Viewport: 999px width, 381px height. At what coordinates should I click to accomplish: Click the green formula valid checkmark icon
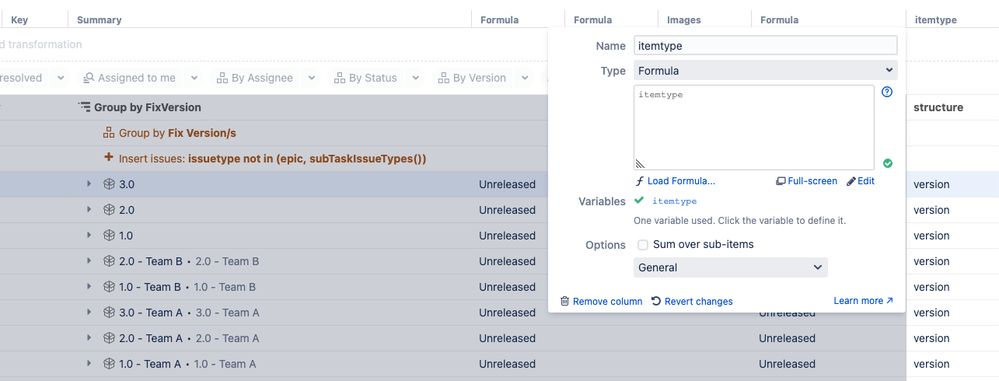coord(888,164)
